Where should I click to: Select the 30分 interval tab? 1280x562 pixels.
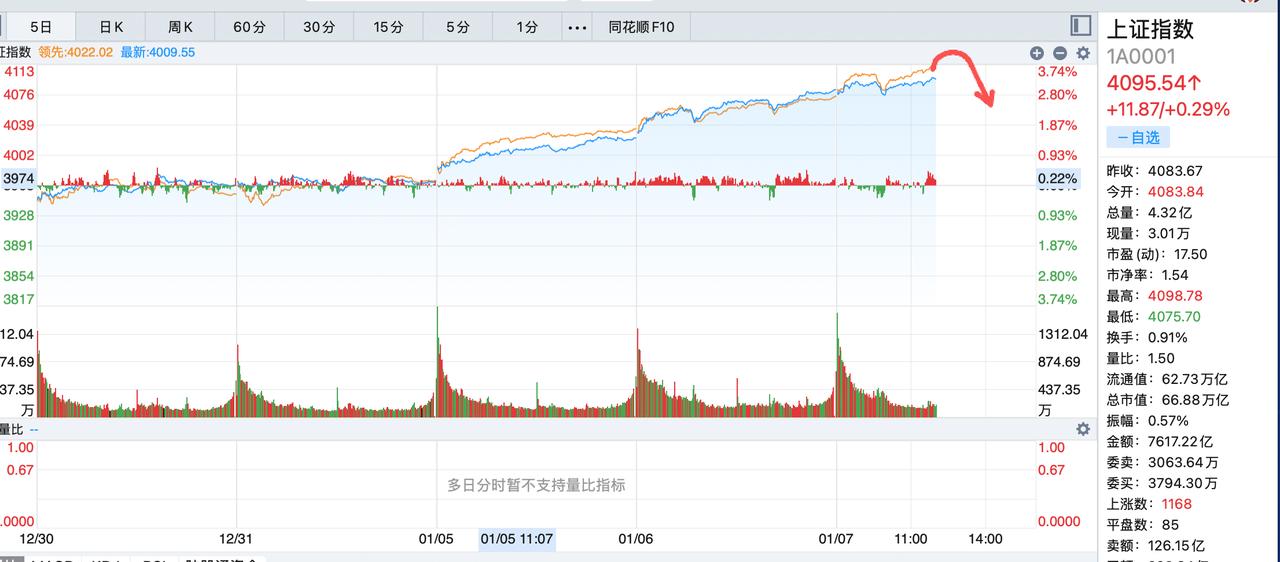[x=318, y=27]
